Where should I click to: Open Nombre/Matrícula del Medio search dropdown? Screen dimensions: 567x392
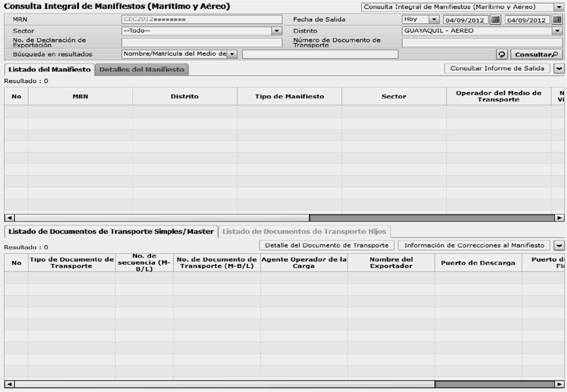232,54
